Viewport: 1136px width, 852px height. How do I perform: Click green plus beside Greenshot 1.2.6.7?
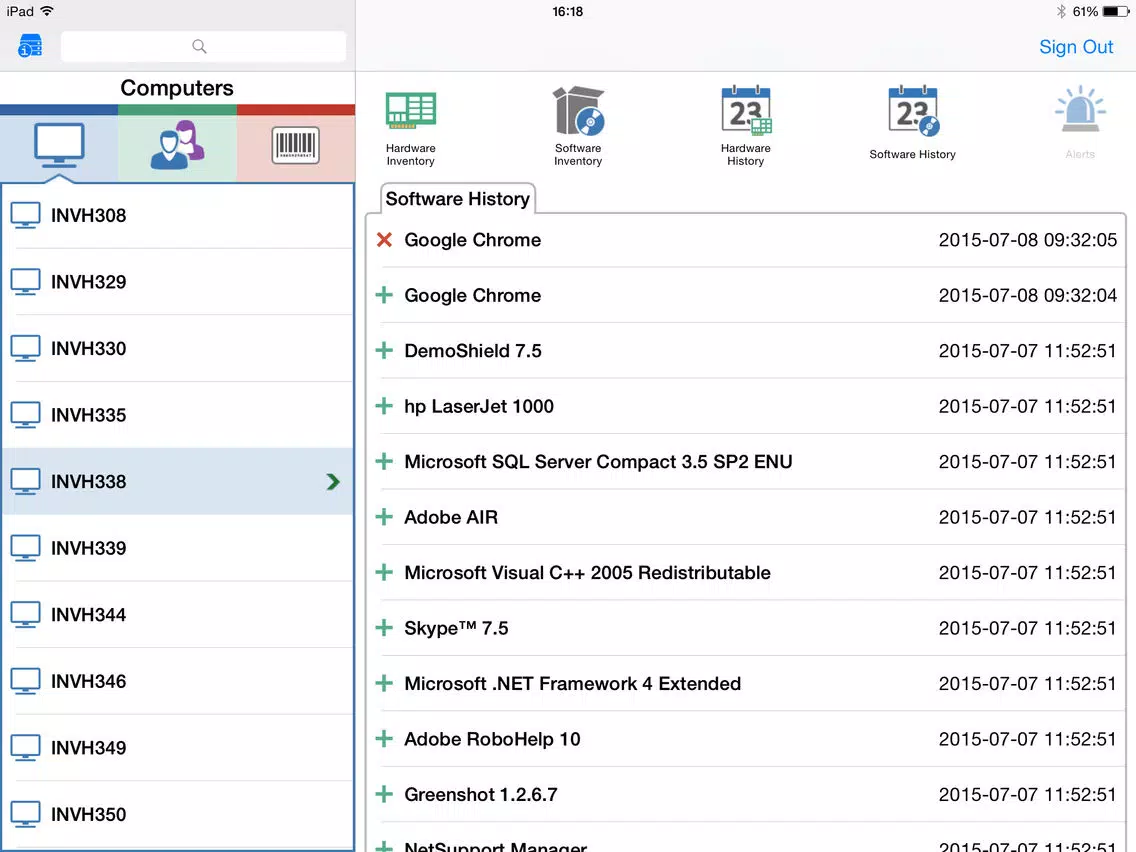385,795
